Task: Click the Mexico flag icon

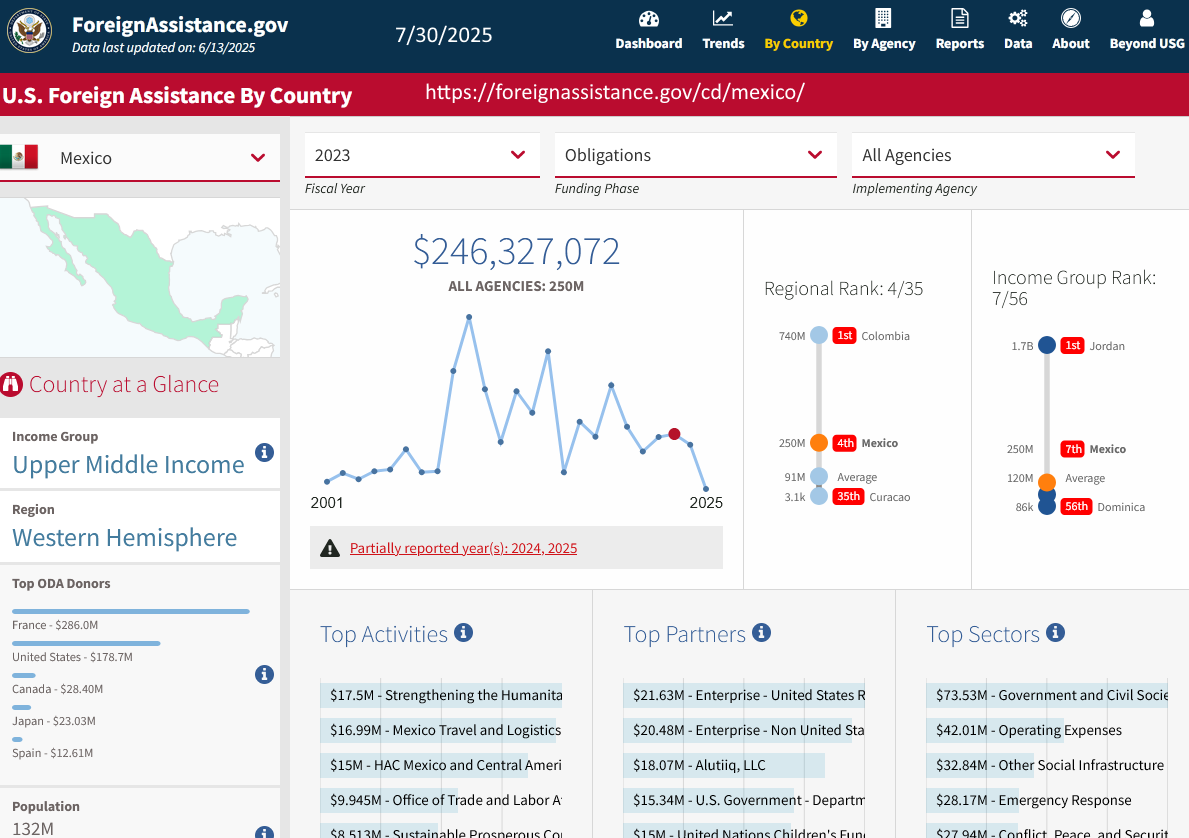Action: click(19, 157)
